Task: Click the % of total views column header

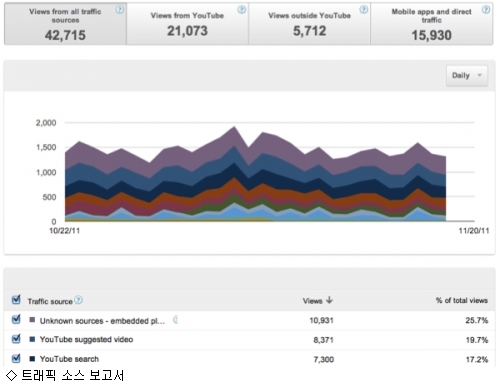Action: click(462, 300)
